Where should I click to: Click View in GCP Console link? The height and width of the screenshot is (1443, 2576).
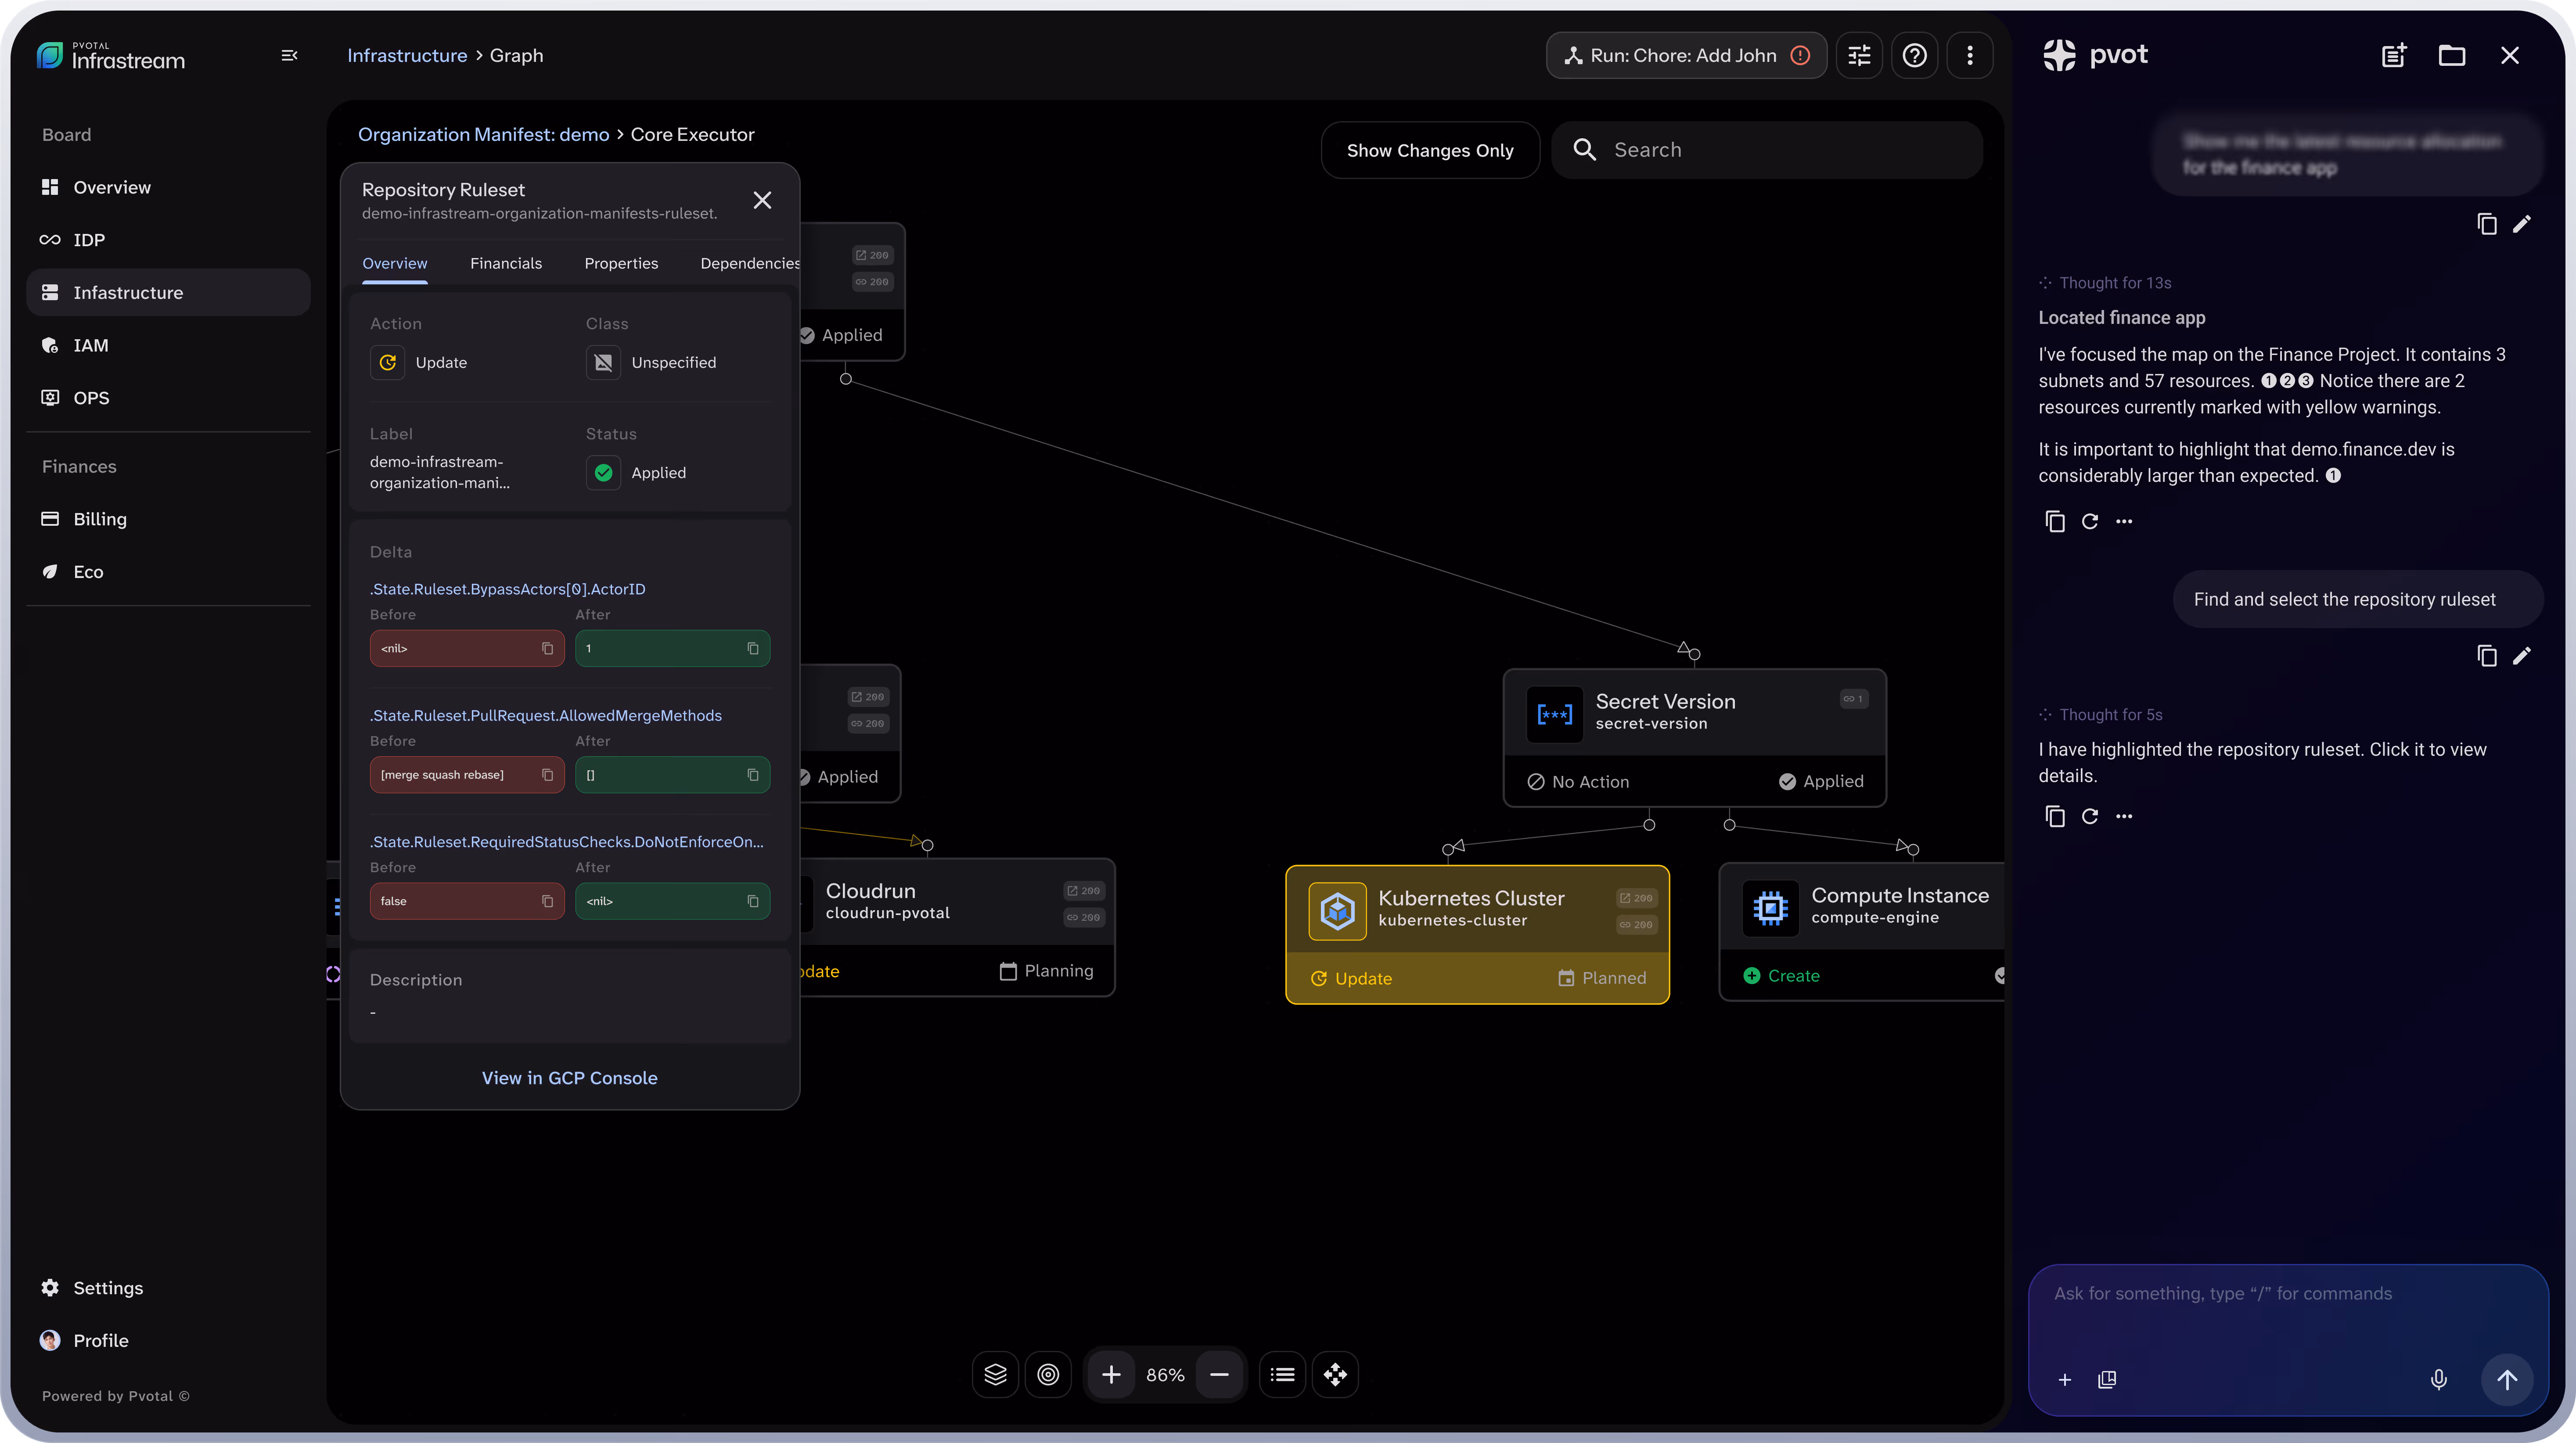pos(569,1078)
